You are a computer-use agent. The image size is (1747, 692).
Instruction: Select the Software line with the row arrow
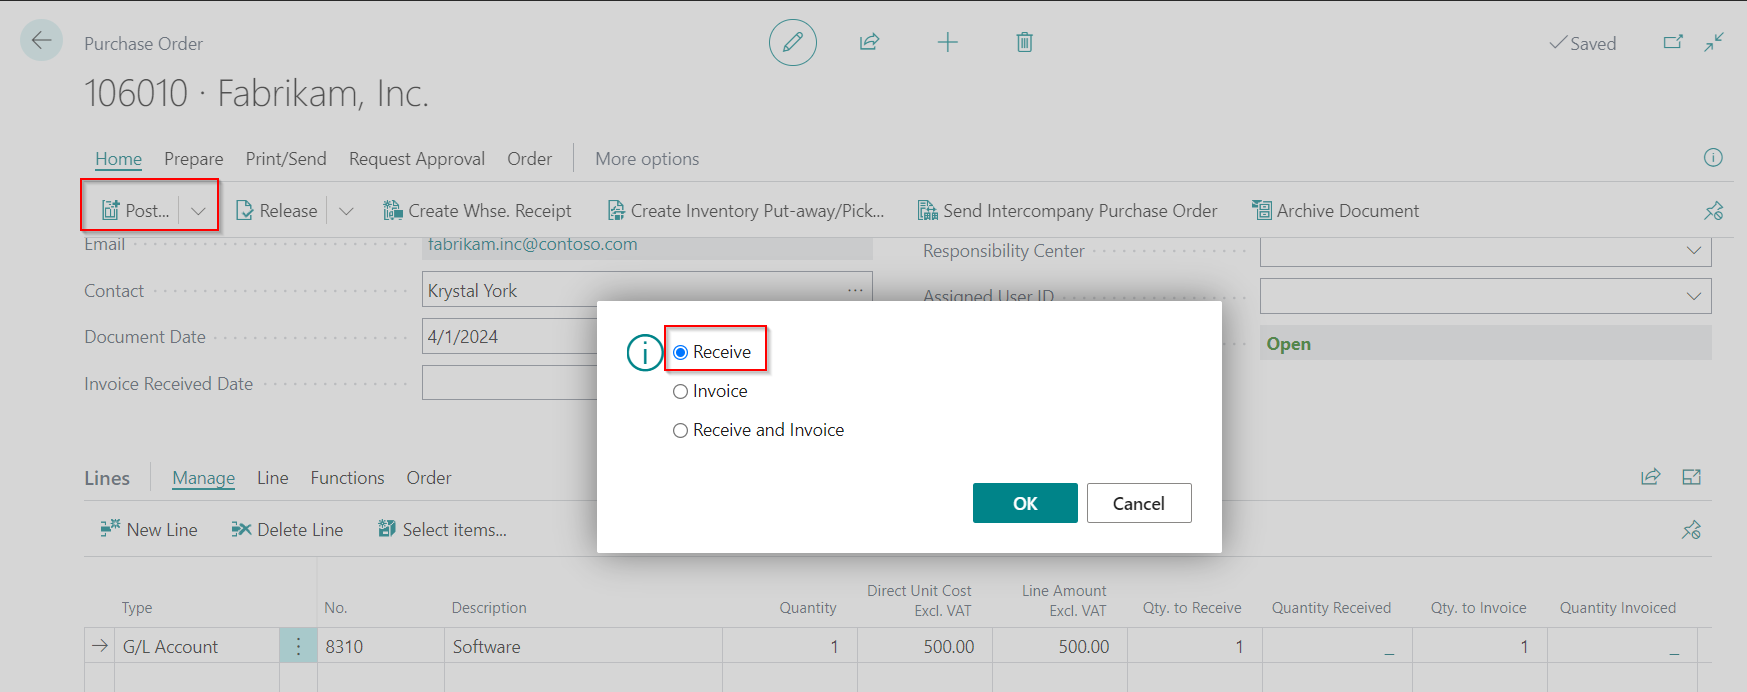(x=100, y=646)
